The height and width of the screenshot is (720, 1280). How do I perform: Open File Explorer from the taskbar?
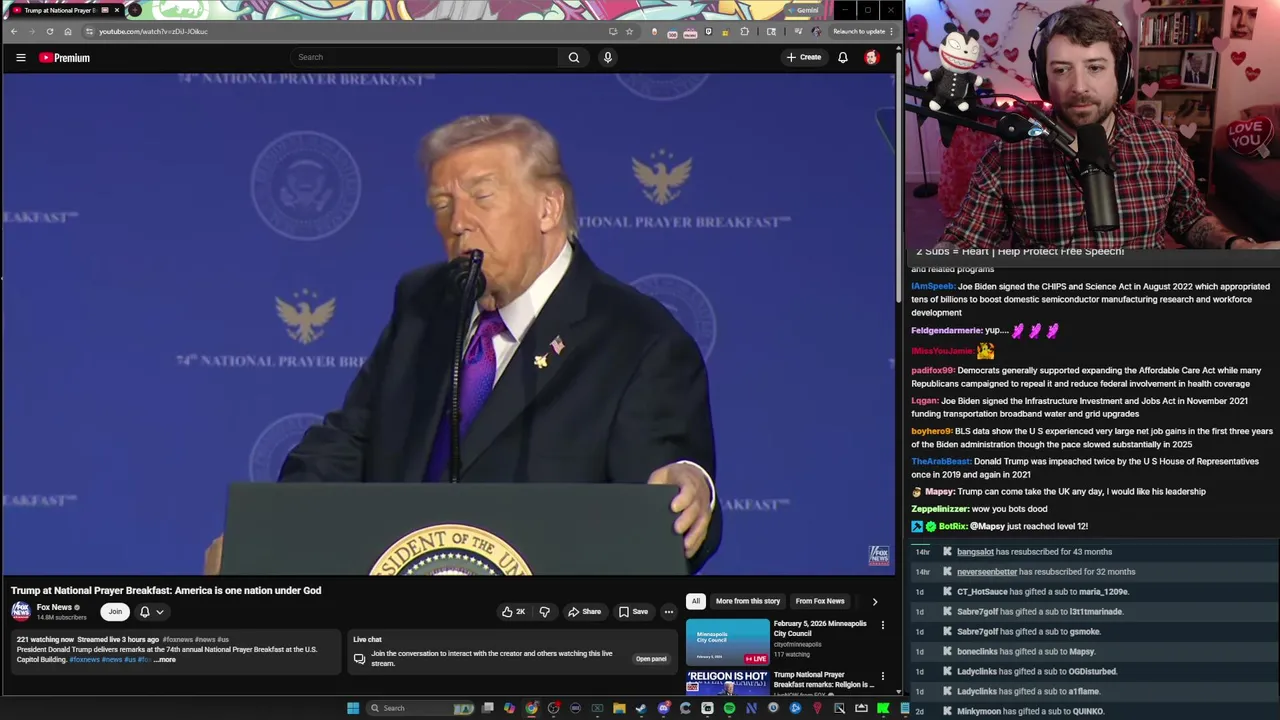pos(619,708)
